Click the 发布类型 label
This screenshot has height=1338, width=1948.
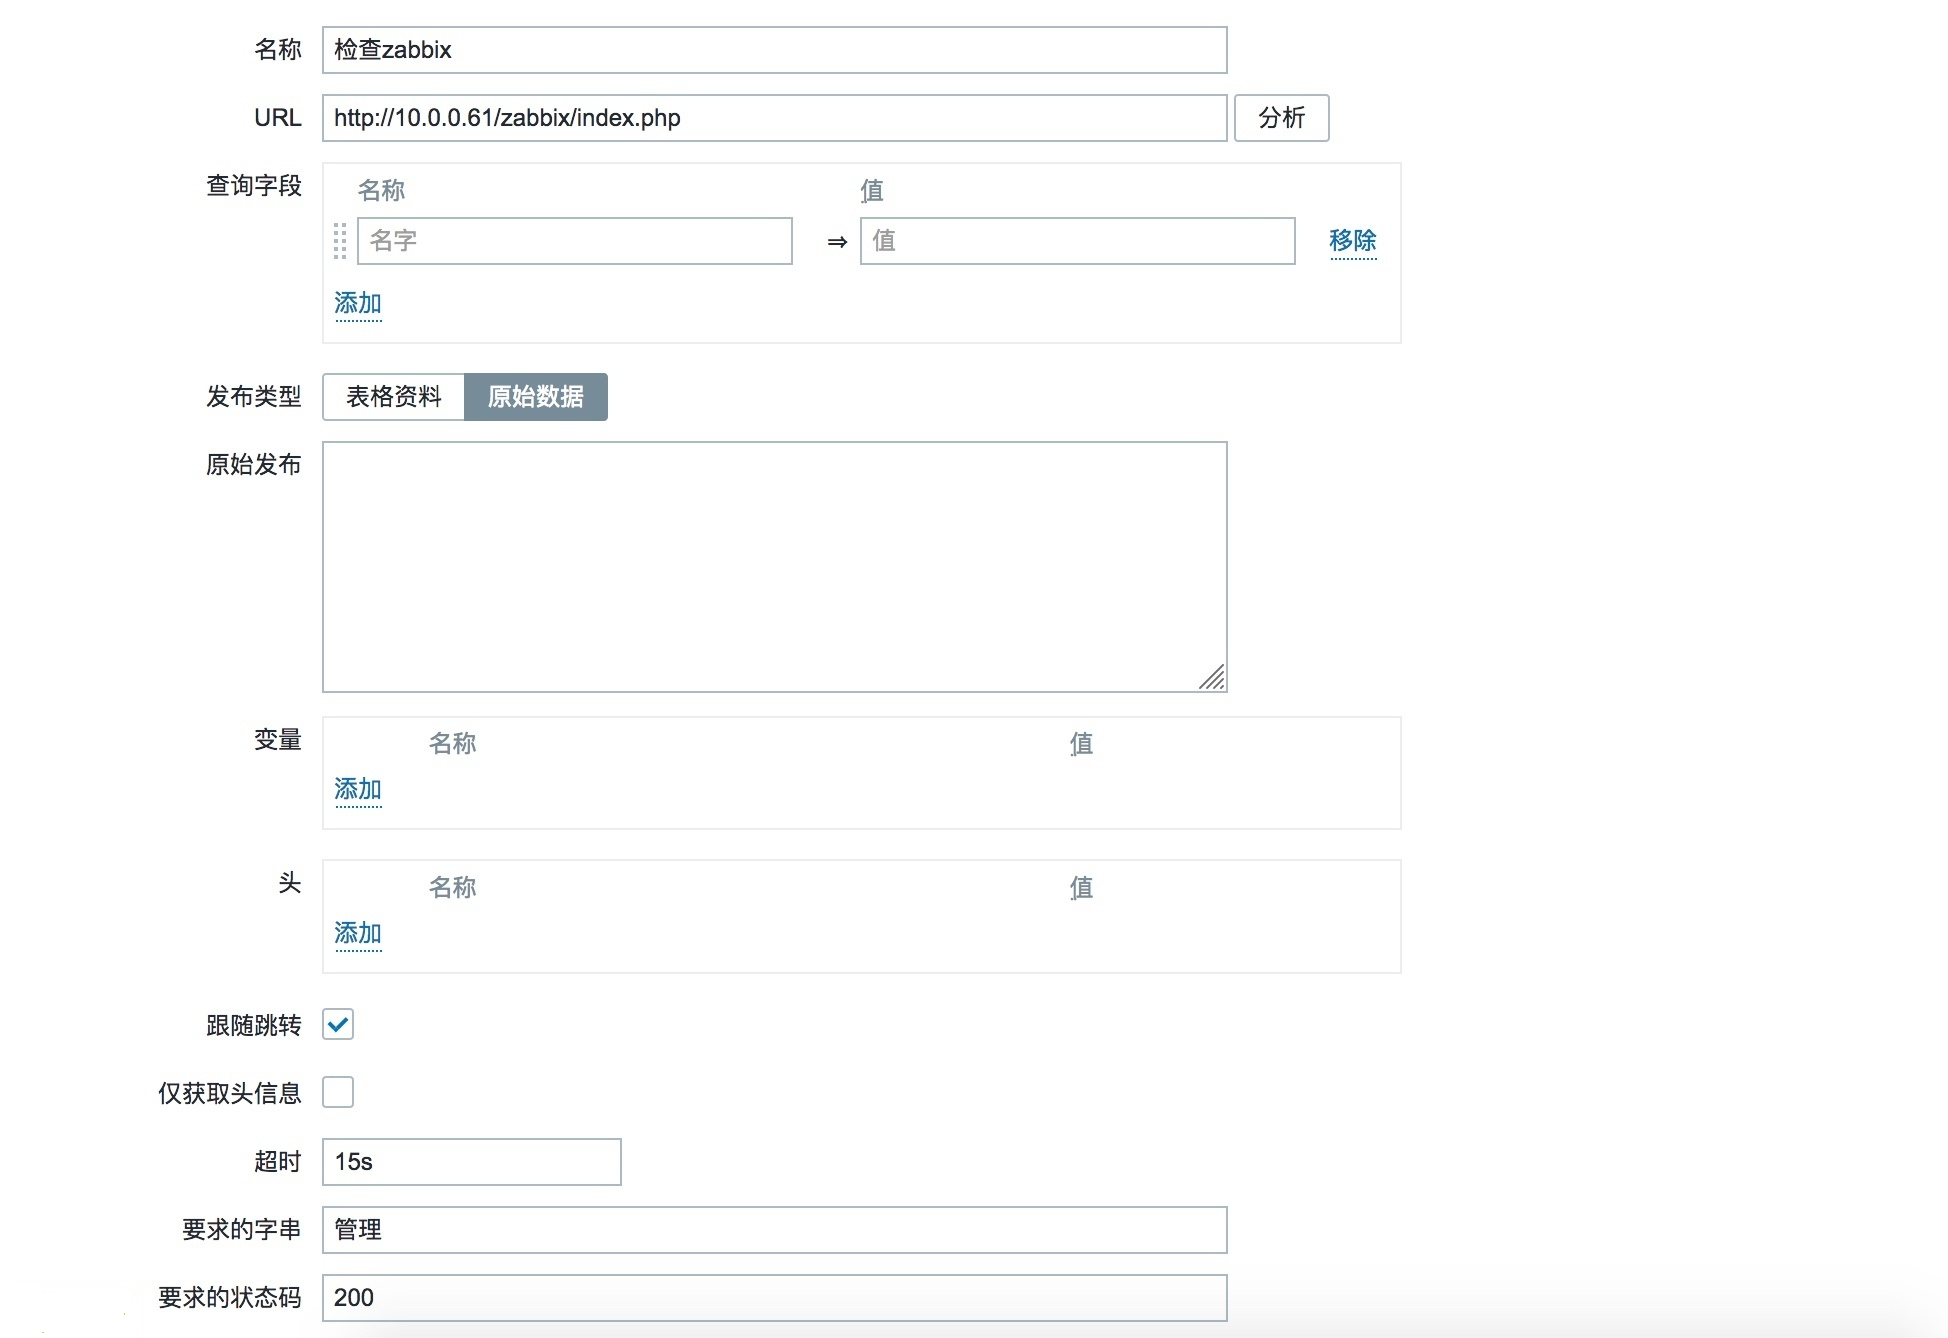[x=254, y=397]
